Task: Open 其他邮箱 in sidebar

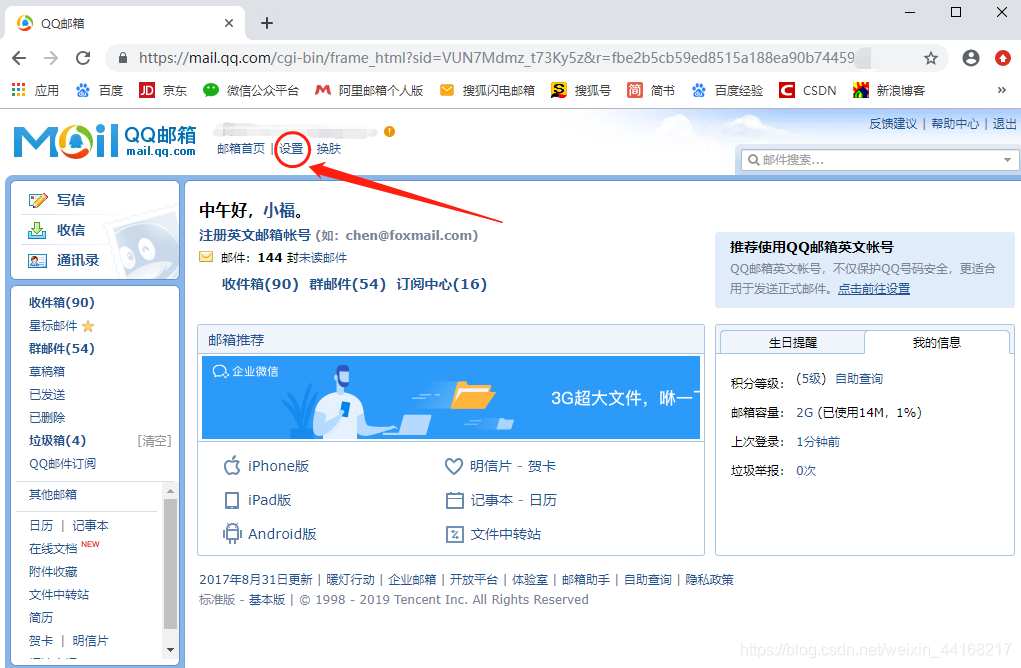Action: 53,494
